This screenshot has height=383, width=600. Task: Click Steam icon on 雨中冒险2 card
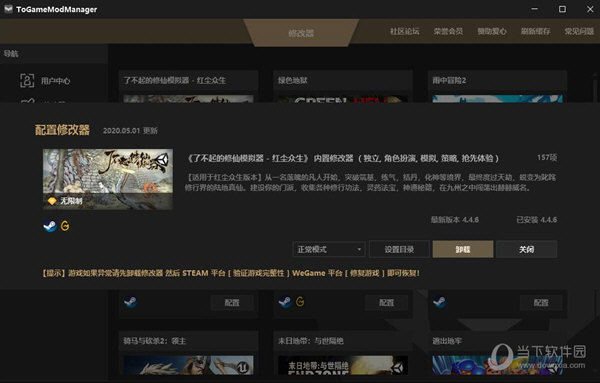tap(440, 302)
